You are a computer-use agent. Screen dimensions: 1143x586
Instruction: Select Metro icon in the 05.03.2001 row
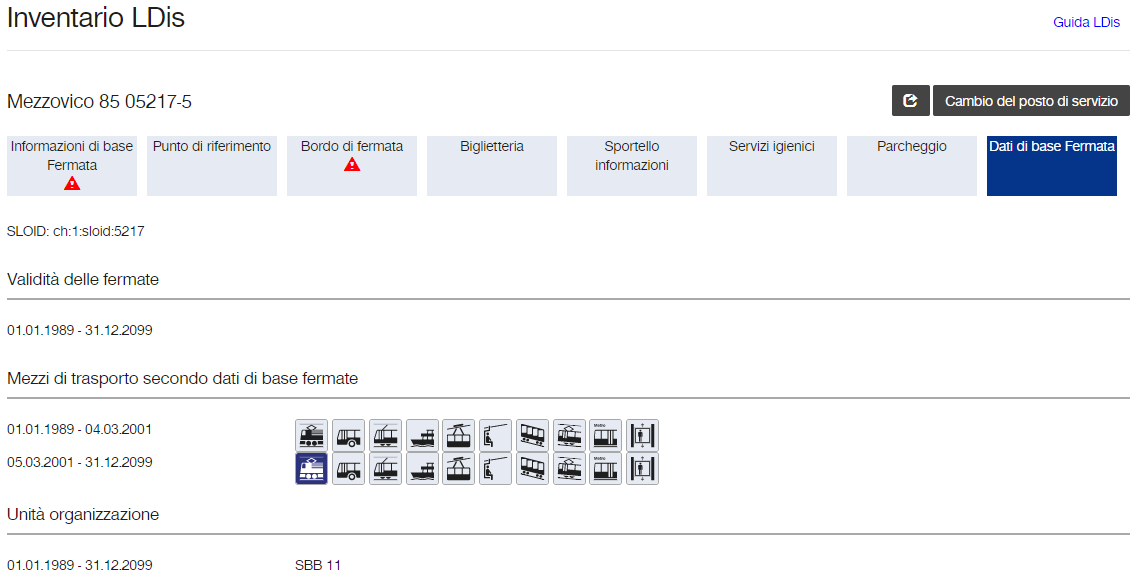(606, 469)
